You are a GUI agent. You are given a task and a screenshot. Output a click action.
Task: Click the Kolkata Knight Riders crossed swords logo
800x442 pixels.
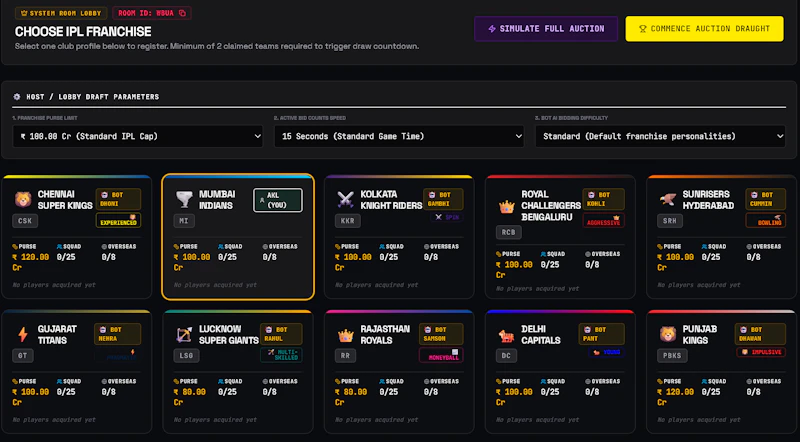tap(345, 199)
